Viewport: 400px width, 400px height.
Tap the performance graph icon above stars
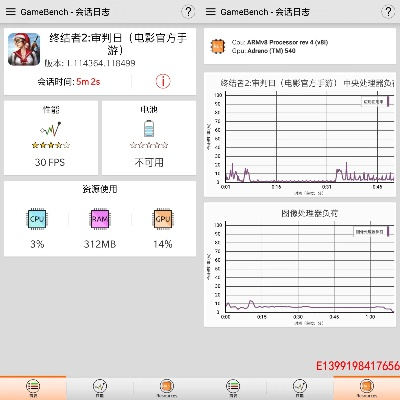tap(51, 129)
